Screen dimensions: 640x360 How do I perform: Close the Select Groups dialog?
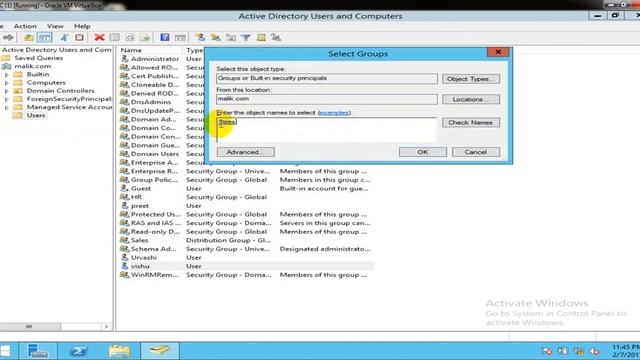point(498,52)
